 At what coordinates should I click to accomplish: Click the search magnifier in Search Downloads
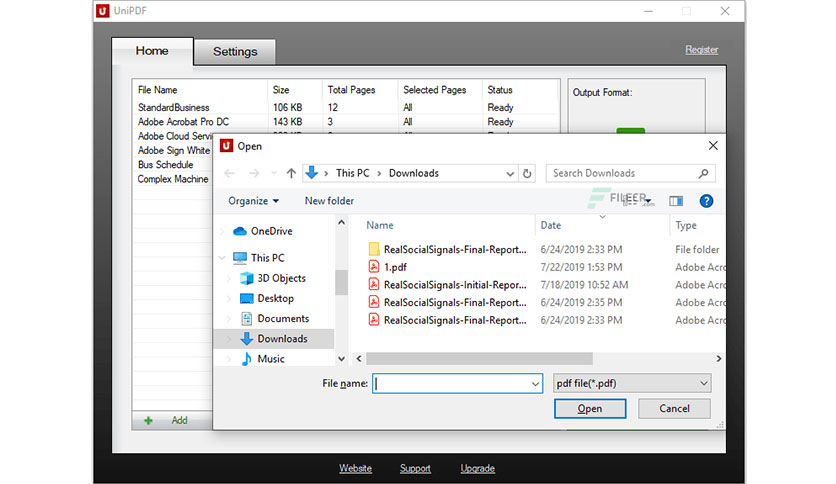point(704,173)
